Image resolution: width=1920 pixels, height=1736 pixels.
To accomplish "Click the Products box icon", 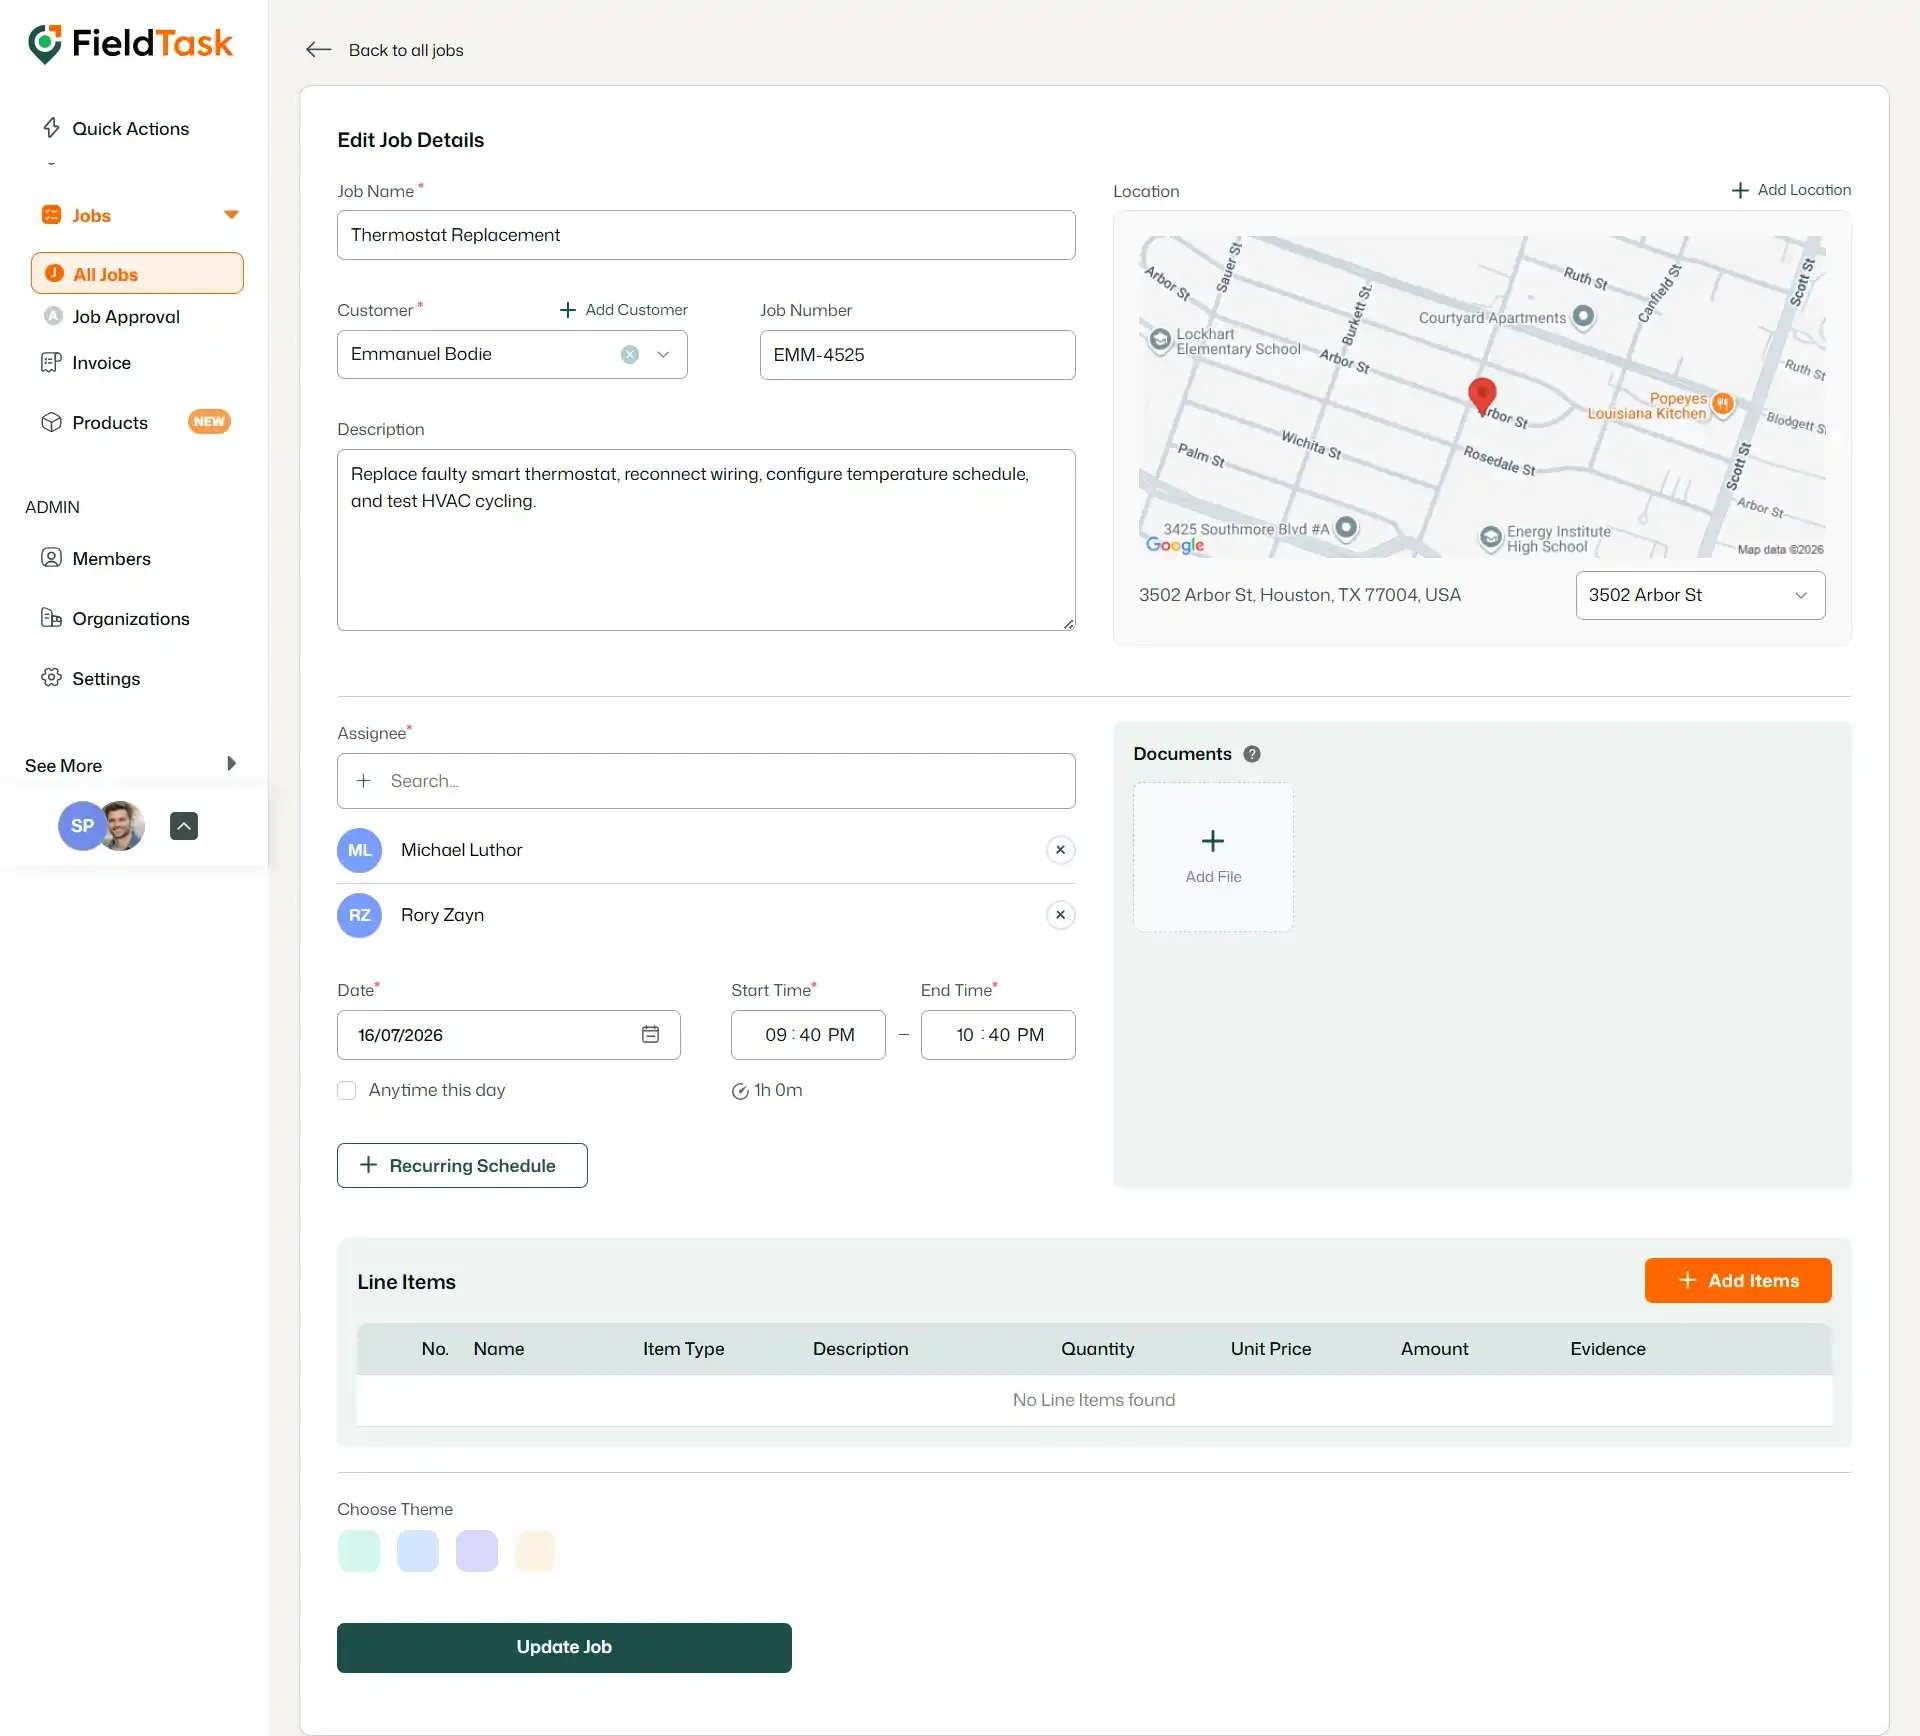I will tap(51, 422).
